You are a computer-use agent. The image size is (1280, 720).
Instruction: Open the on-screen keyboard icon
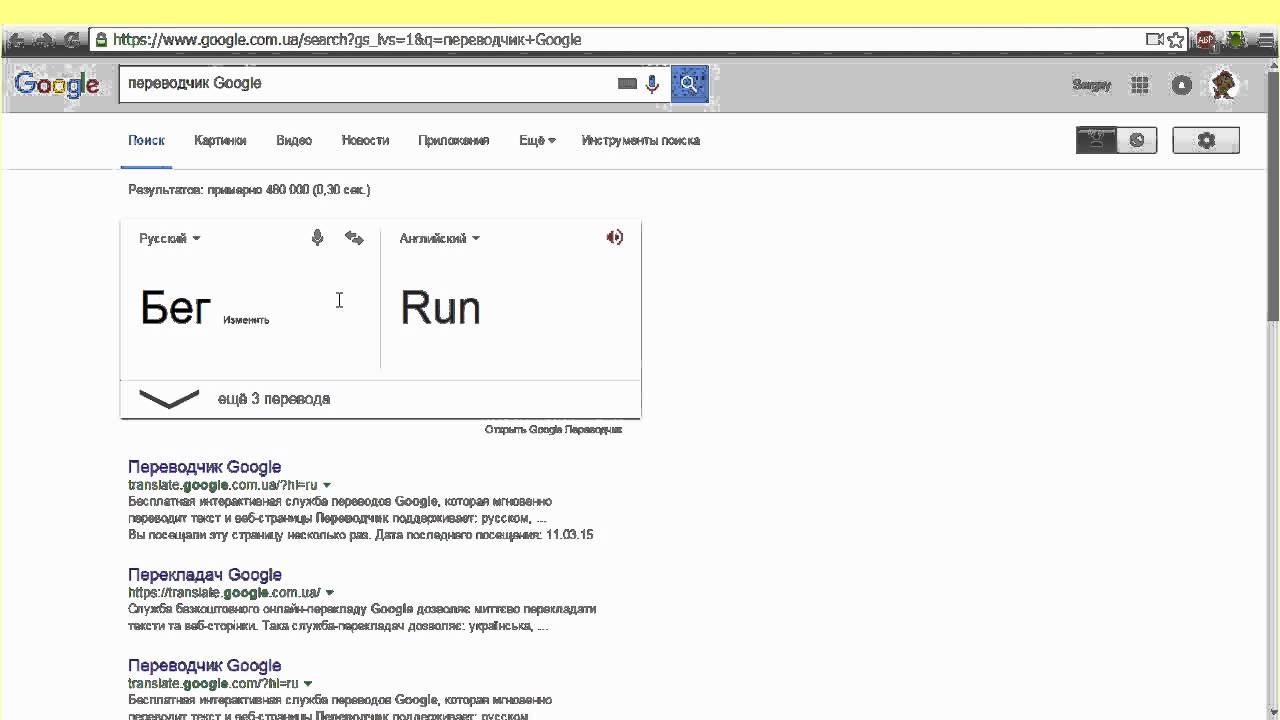(x=627, y=84)
